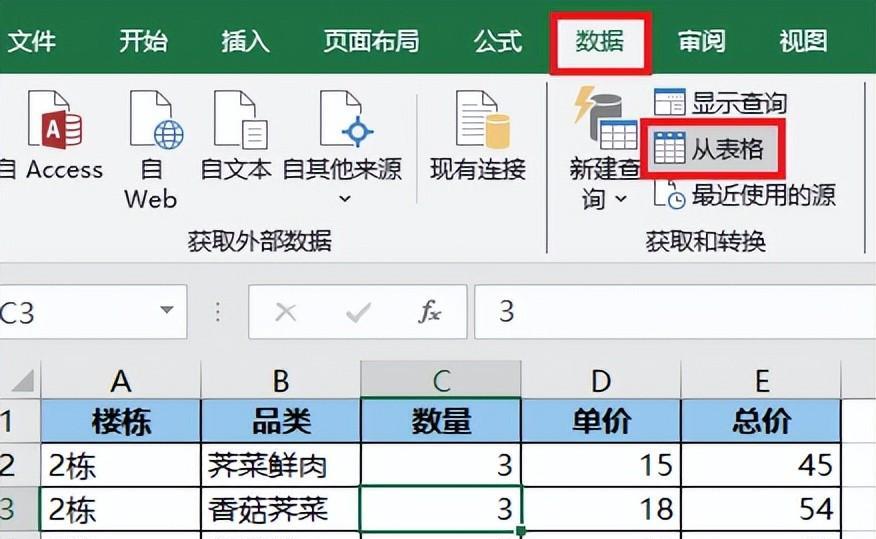Click the 总价 header cell
This screenshot has width=876, height=539.
tap(761, 421)
